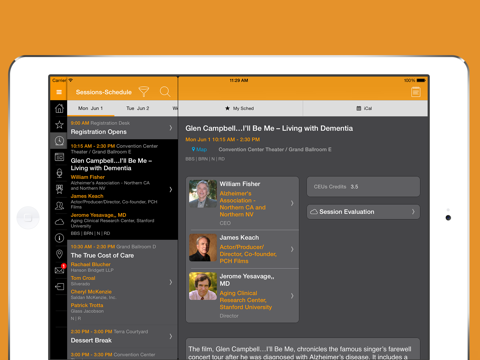The image size is (480, 360).
Task: Open the hamburger menu button
Action: click(59, 92)
